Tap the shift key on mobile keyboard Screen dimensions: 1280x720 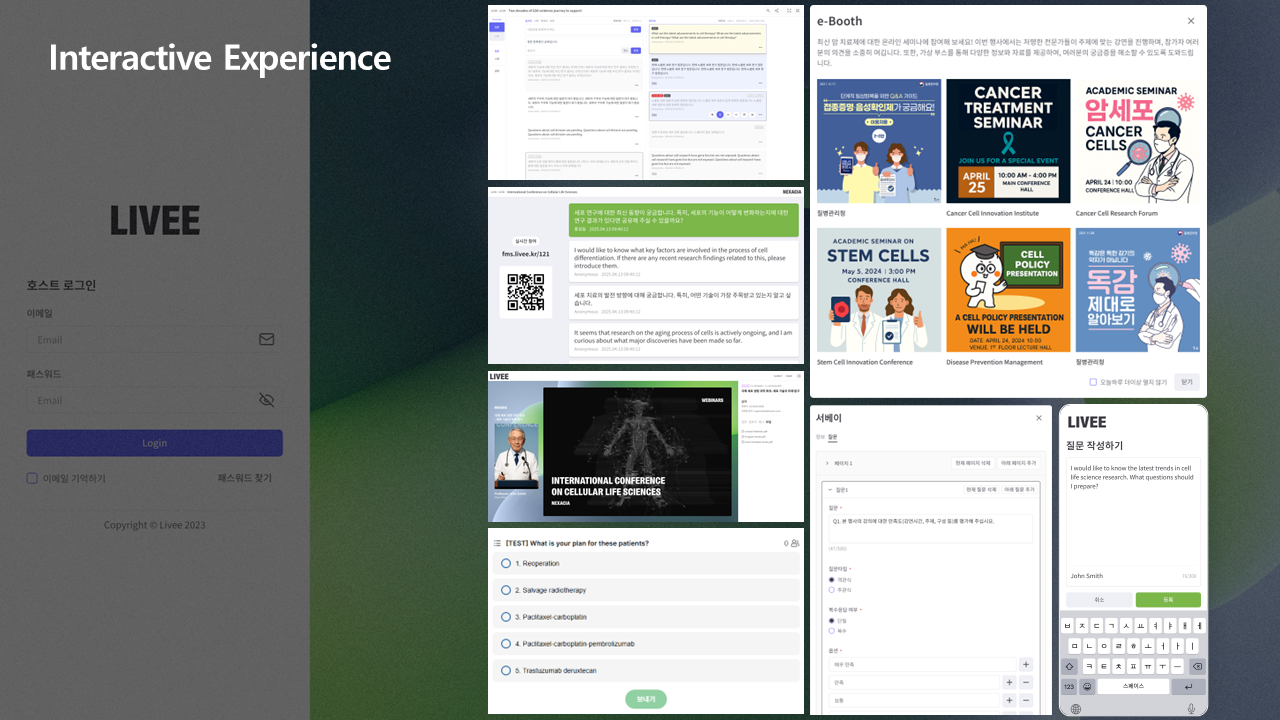click(x=1069, y=666)
